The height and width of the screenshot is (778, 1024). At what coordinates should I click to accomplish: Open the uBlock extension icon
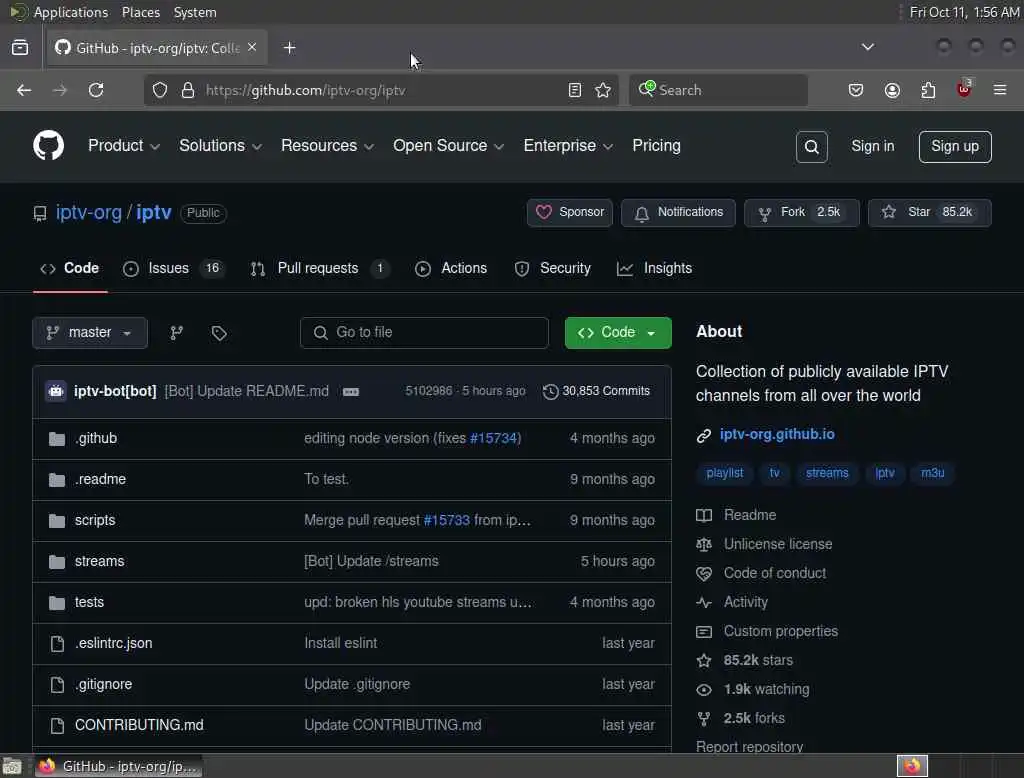pyautogui.click(x=964, y=89)
